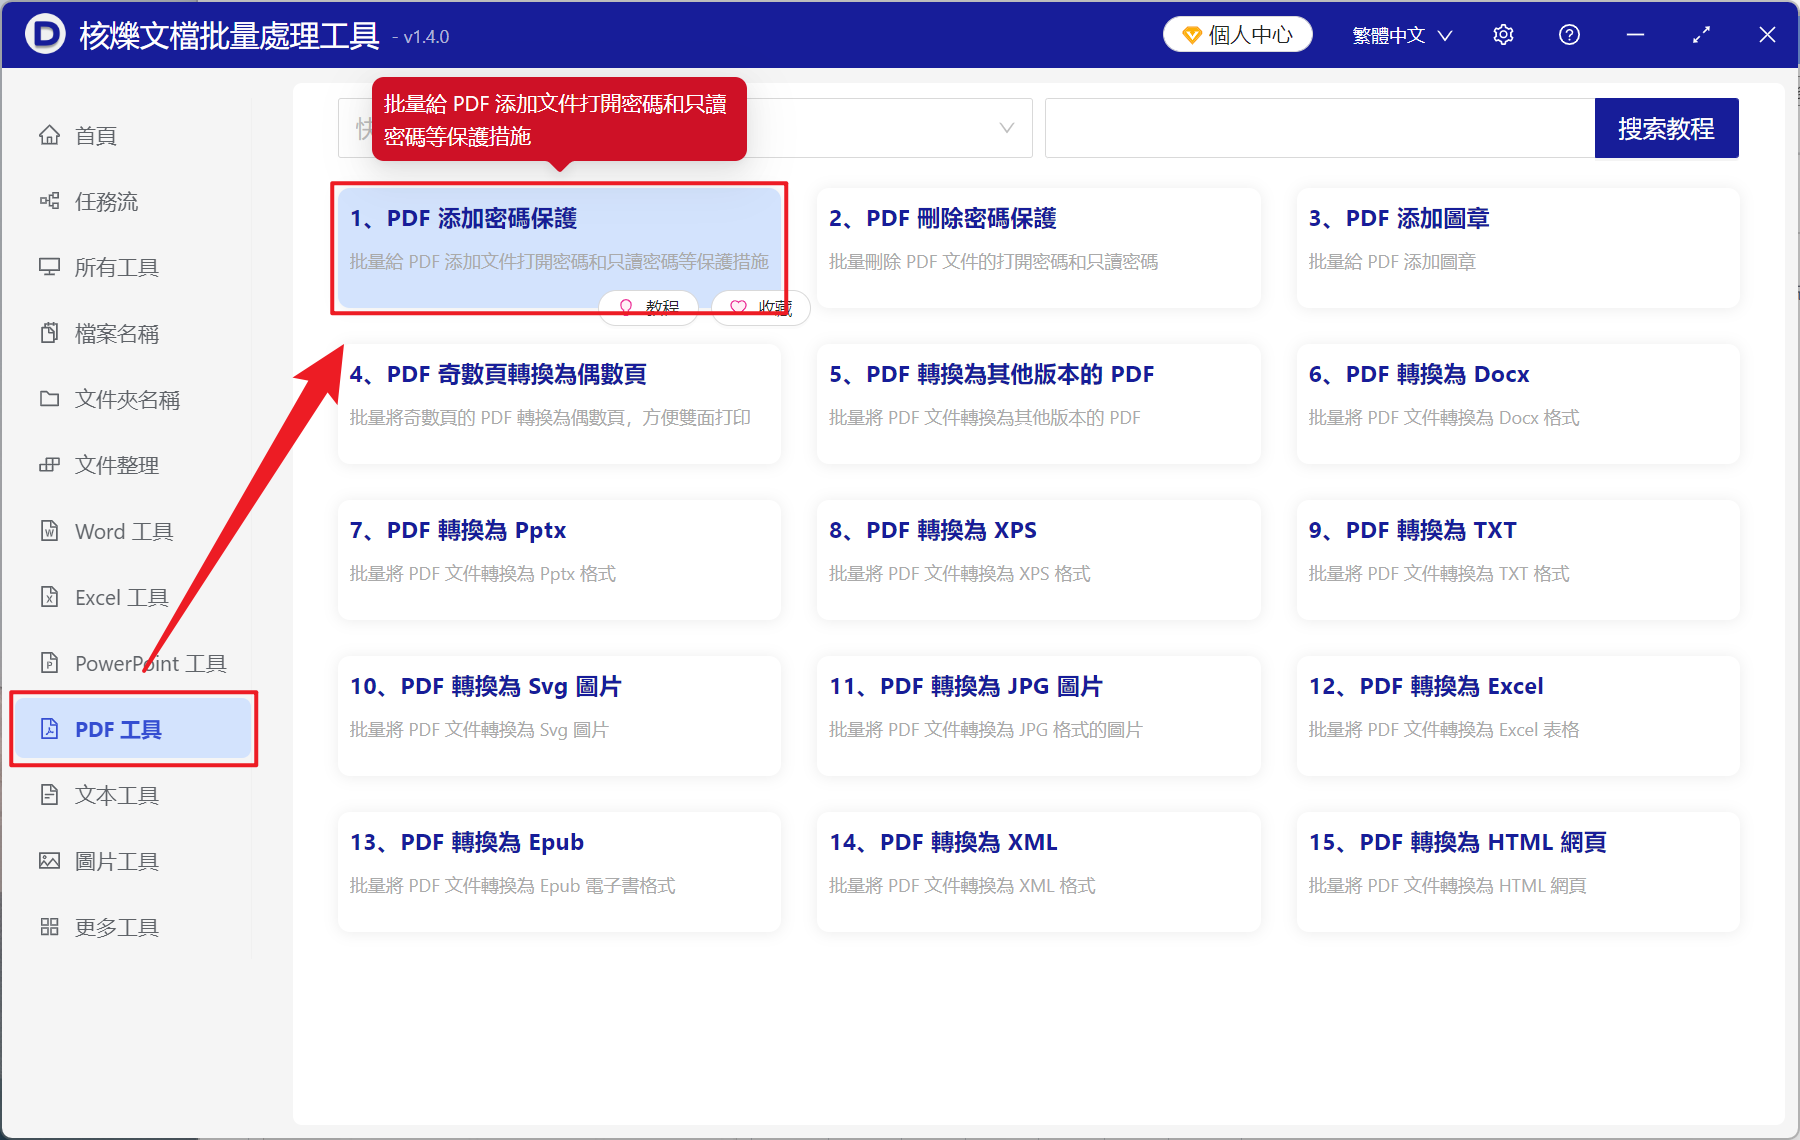
Task: Open 個人中心 personal center
Action: pos(1237,33)
